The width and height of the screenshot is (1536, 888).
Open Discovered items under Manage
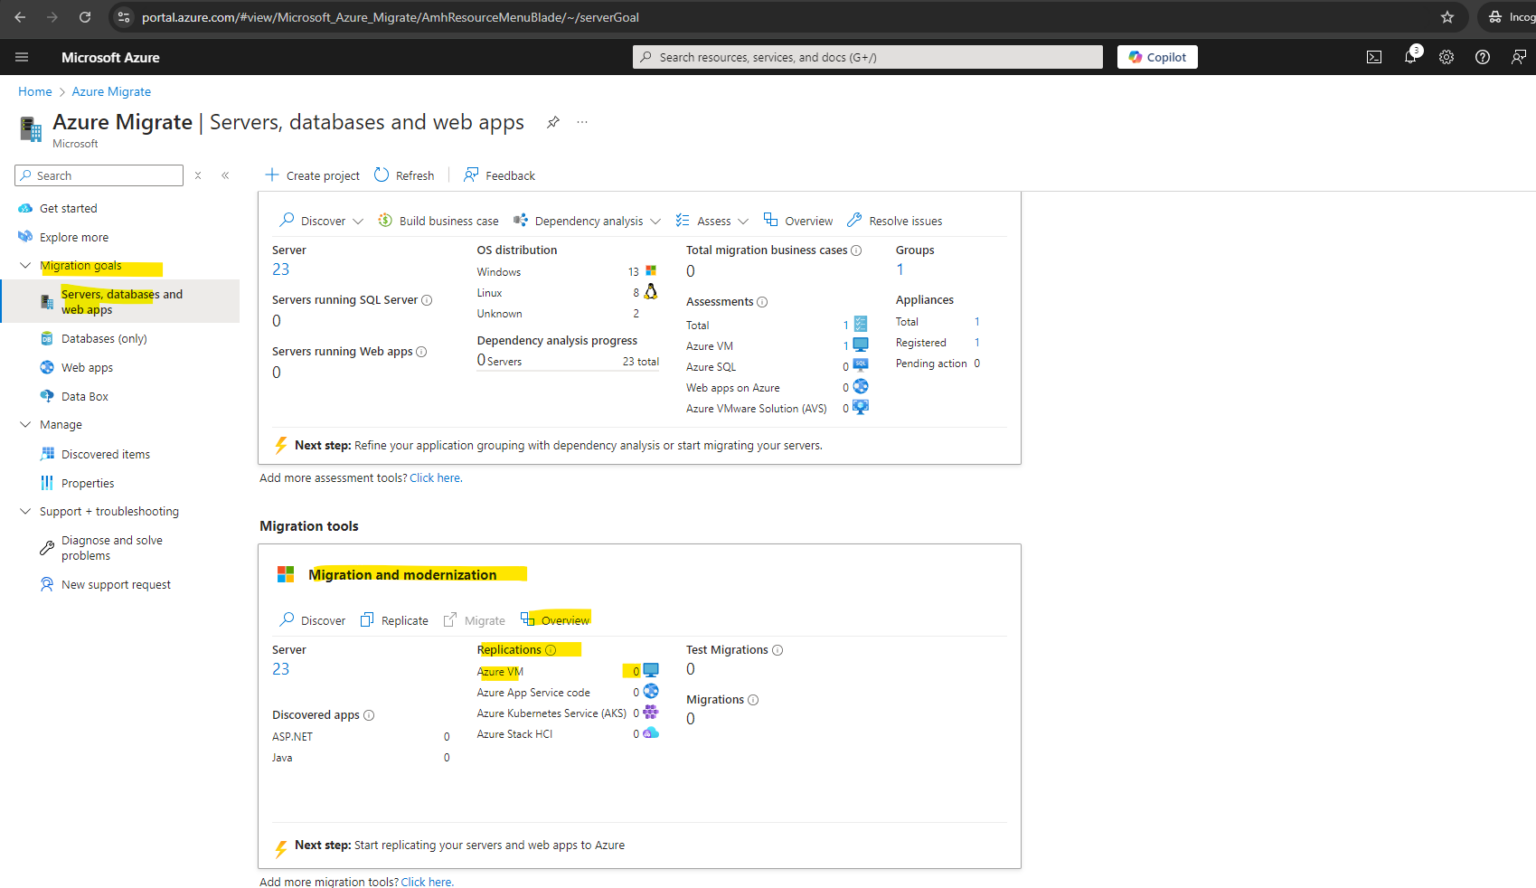105,453
